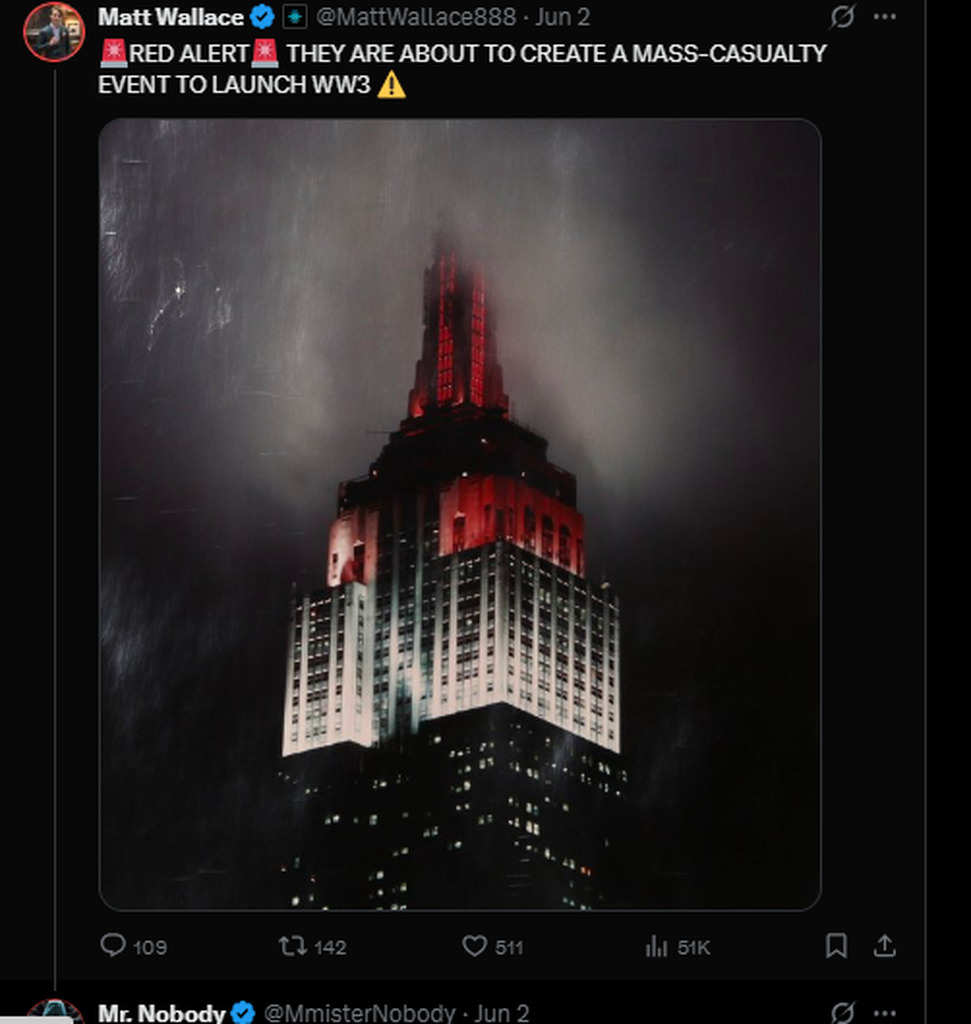Open the @MattWallace888 handle link
971x1024 pixels.
(x=416, y=17)
